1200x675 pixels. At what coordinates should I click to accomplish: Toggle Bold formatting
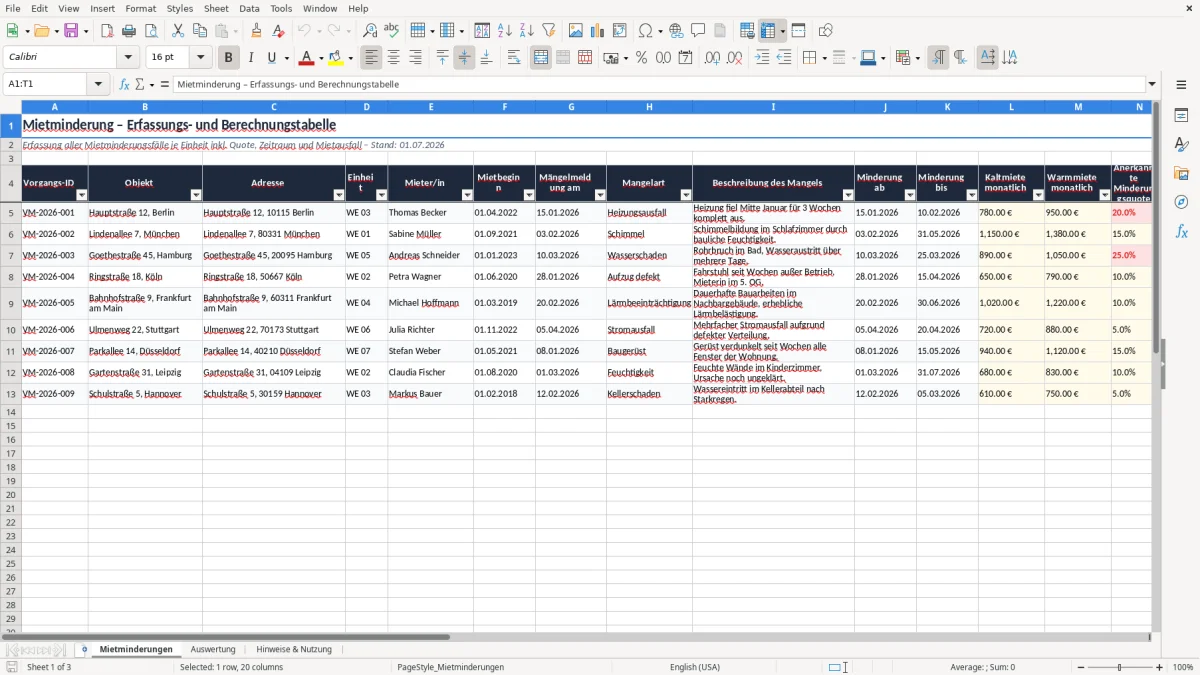(228, 58)
